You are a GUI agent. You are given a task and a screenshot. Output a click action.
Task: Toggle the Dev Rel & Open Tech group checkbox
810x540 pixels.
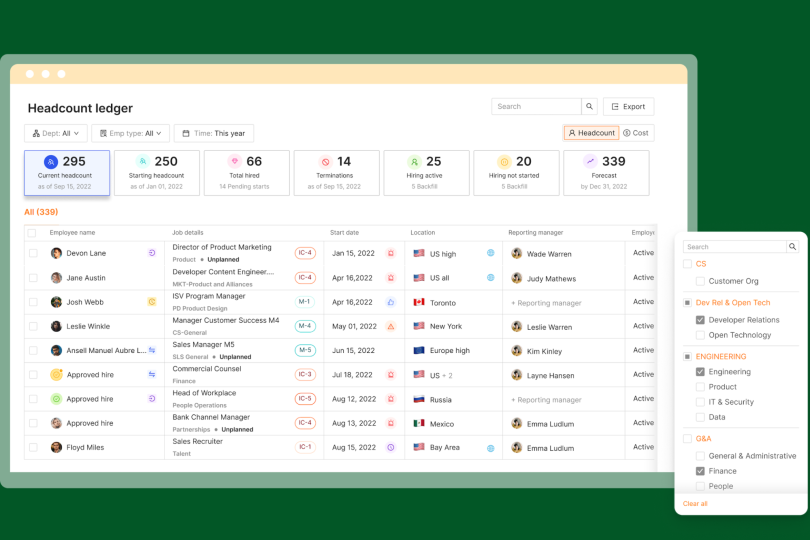[687, 303]
